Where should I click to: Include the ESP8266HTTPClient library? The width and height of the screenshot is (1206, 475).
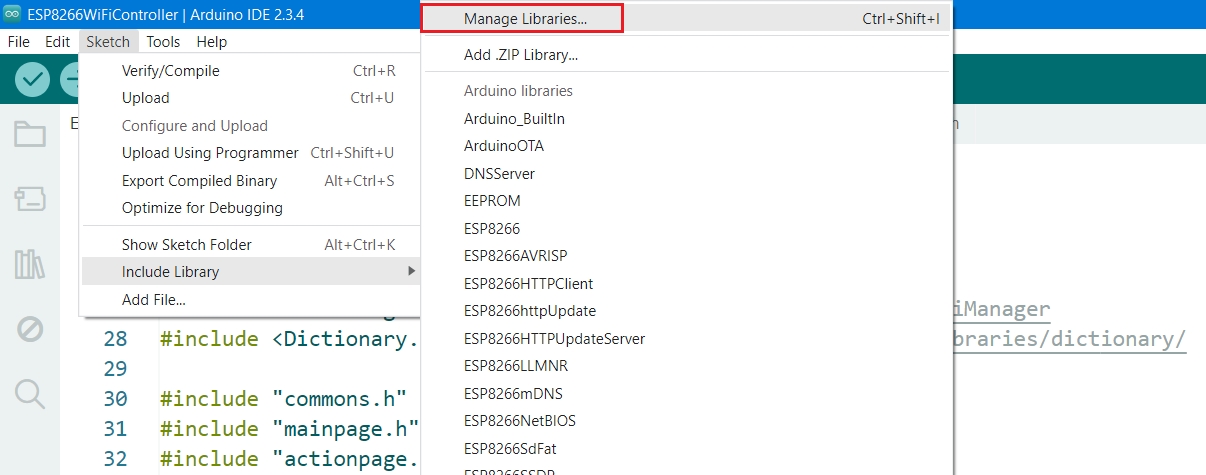(529, 283)
